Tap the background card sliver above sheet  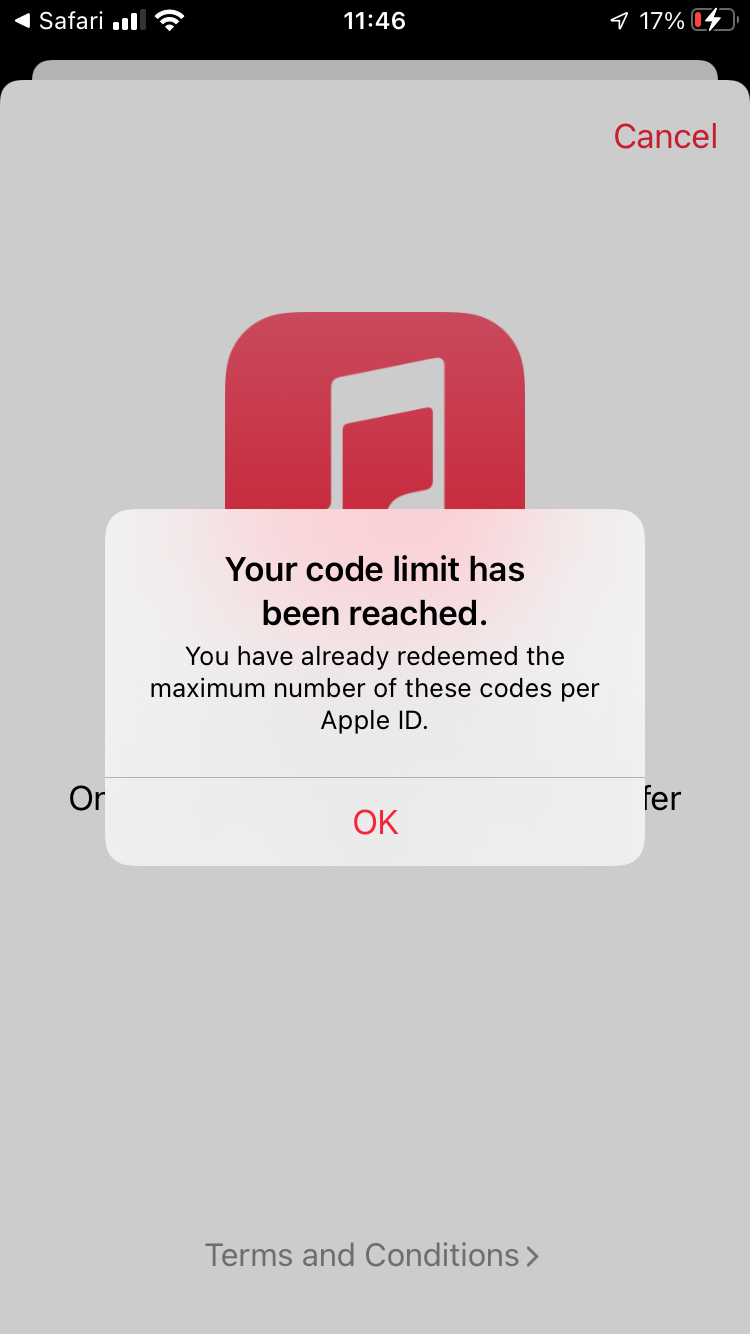(375, 70)
